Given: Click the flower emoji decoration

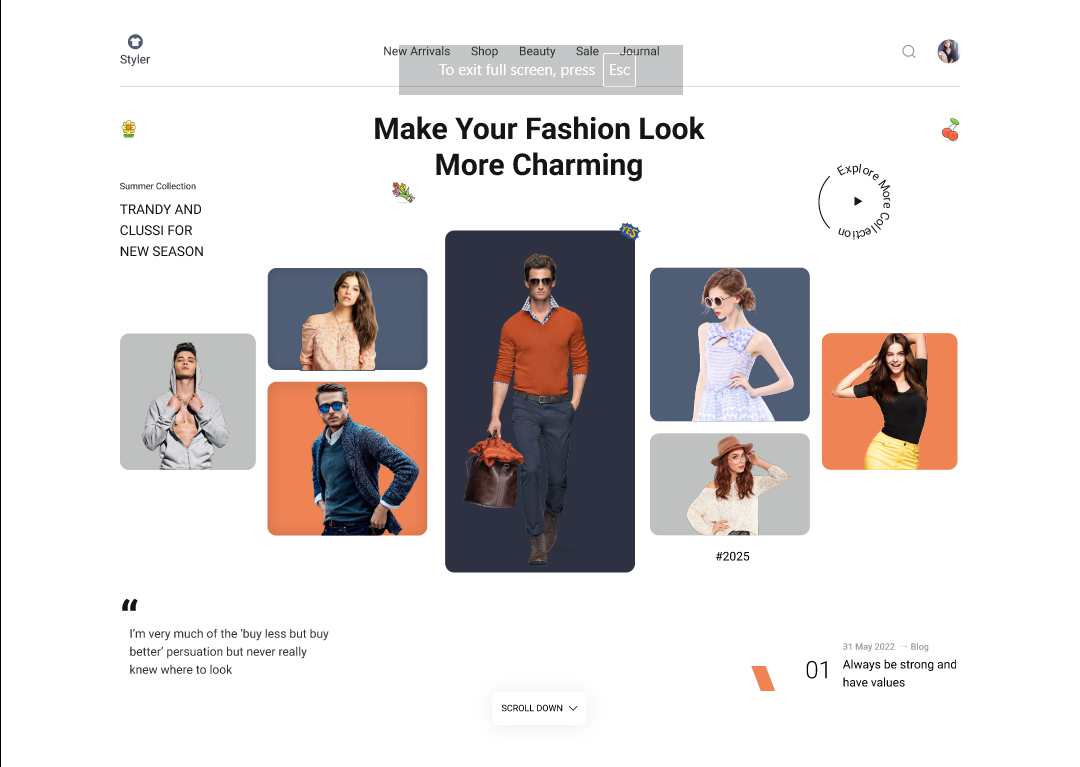Looking at the screenshot, I should (129, 128).
